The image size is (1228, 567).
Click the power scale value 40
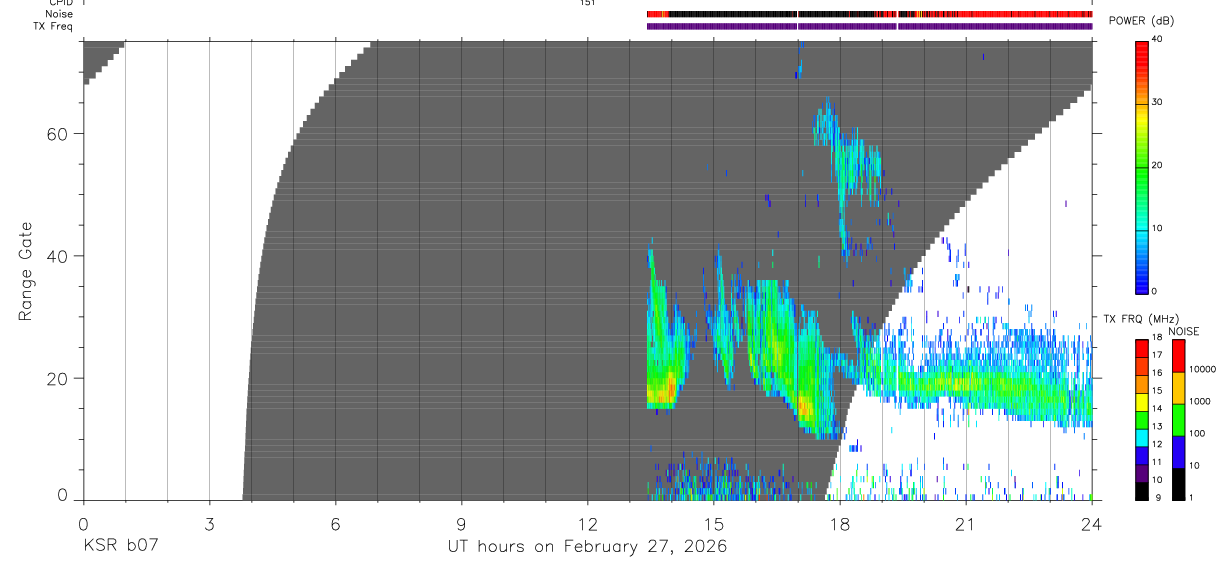coord(1157,40)
